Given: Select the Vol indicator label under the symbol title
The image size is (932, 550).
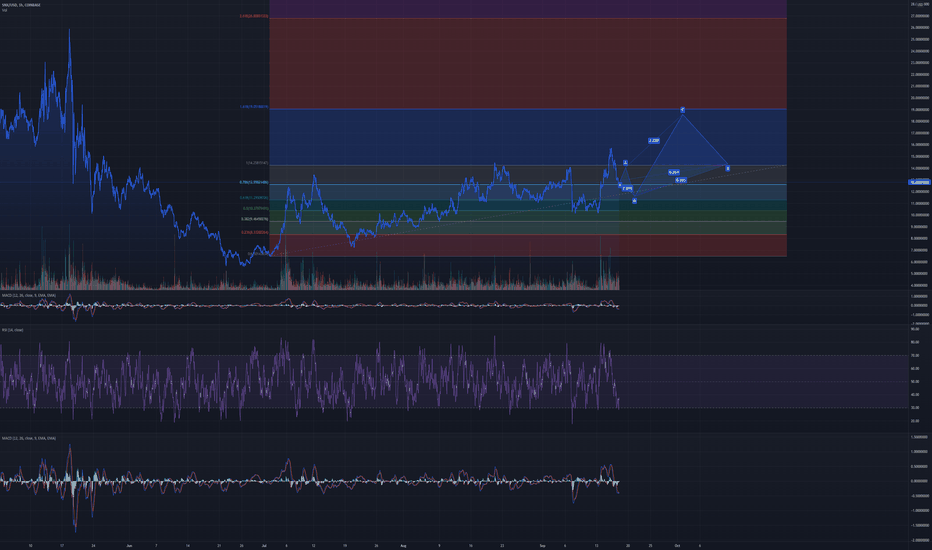Looking at the screenshot, I should (x=4, y=10).
